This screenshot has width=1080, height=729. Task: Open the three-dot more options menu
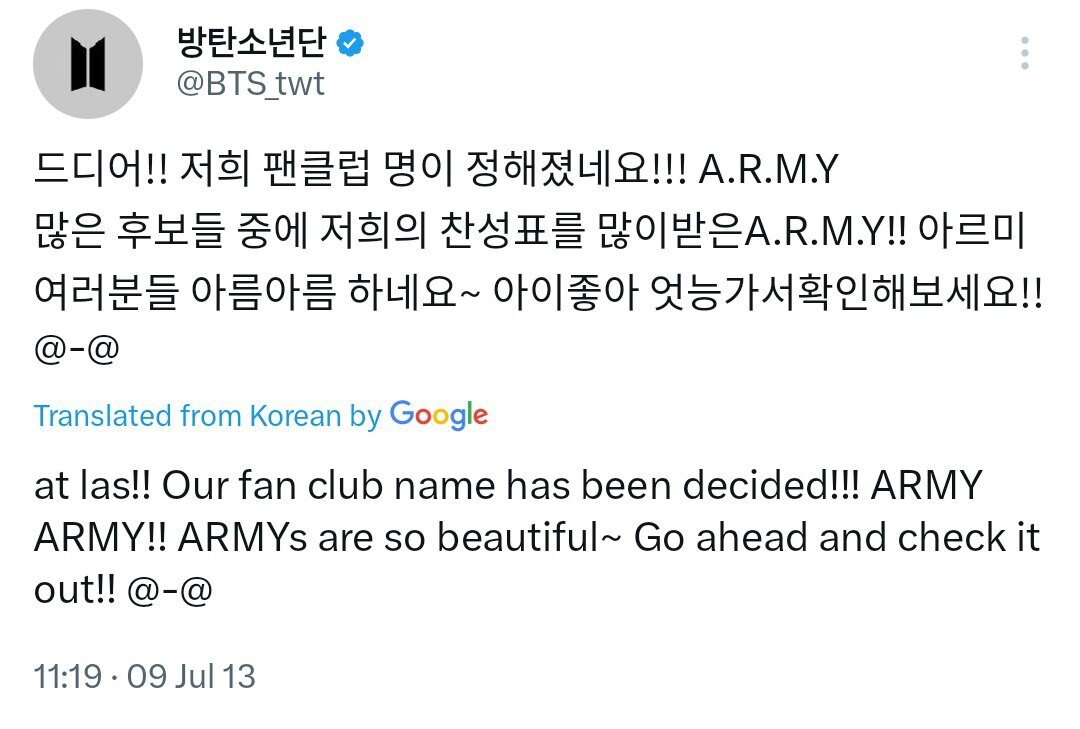pos(1024,53)
